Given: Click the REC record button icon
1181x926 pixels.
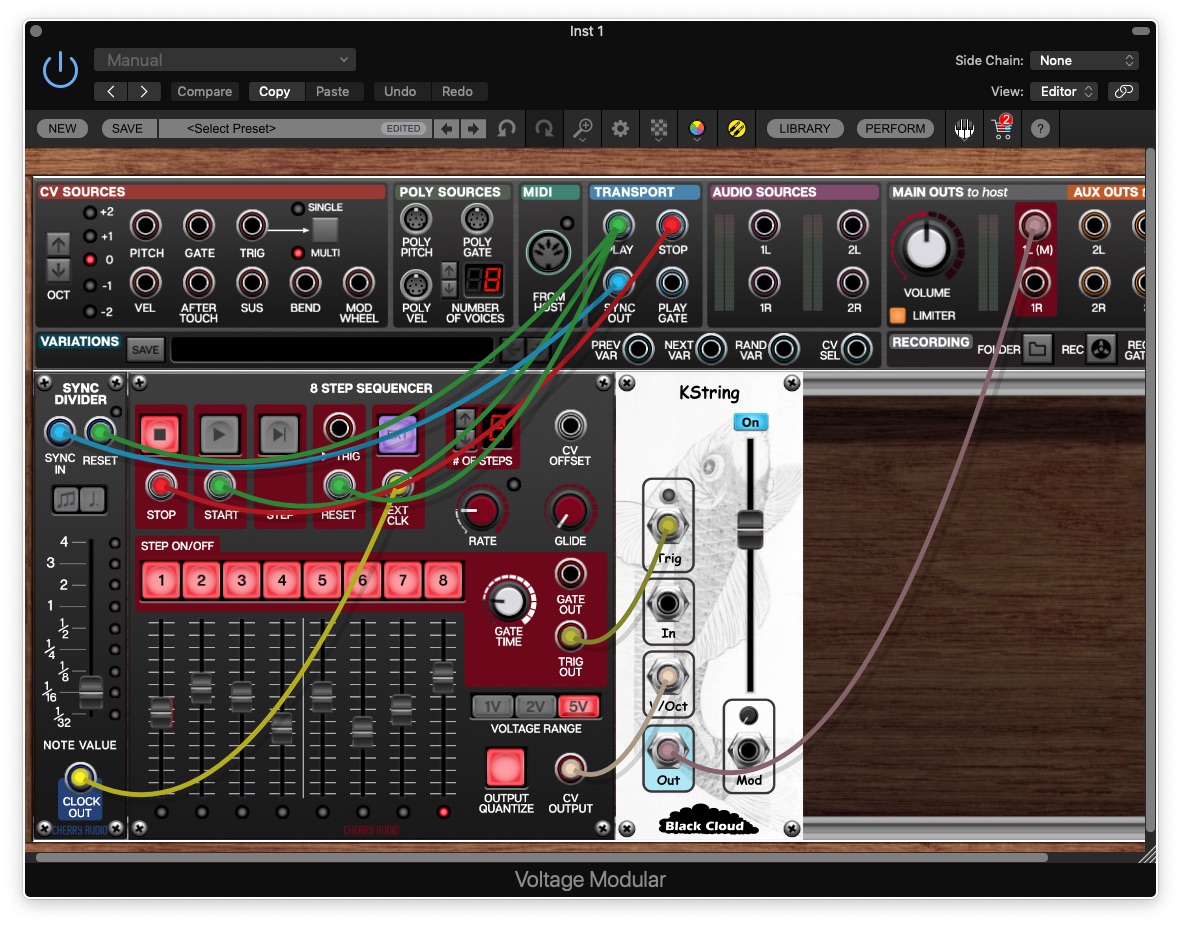Looking at the screenshot, I should (x=1101, y=349).
